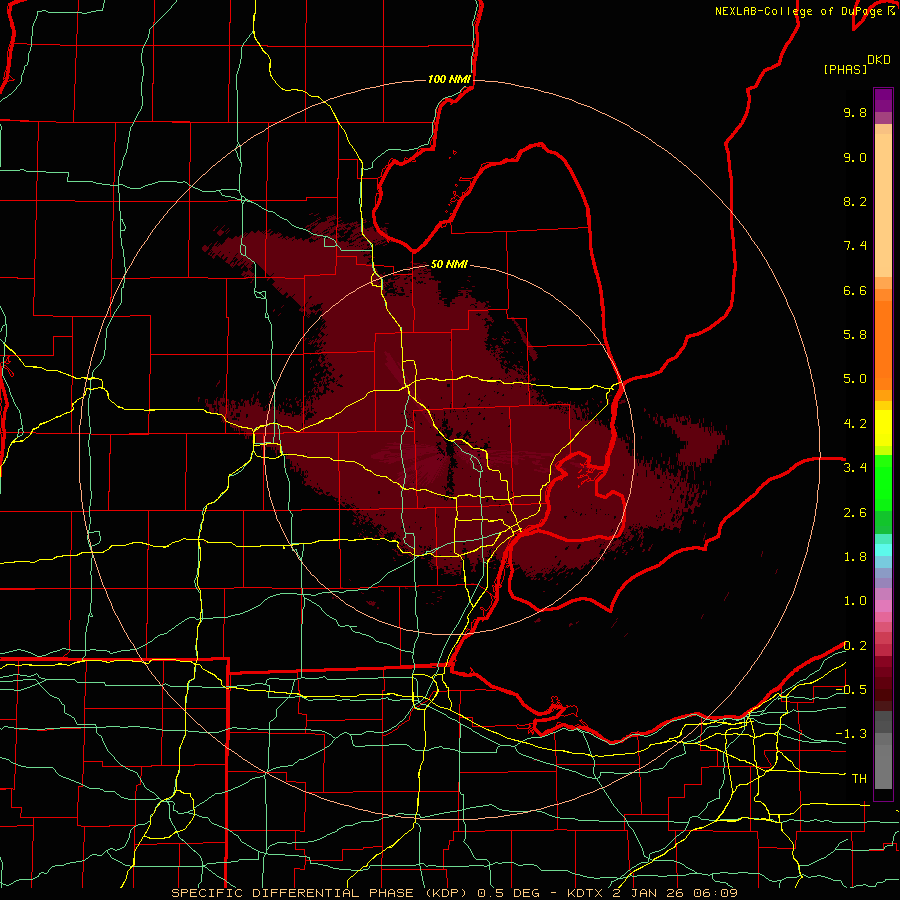
Task: Click the purple top segment of the color scale
Action: point(883,100)
